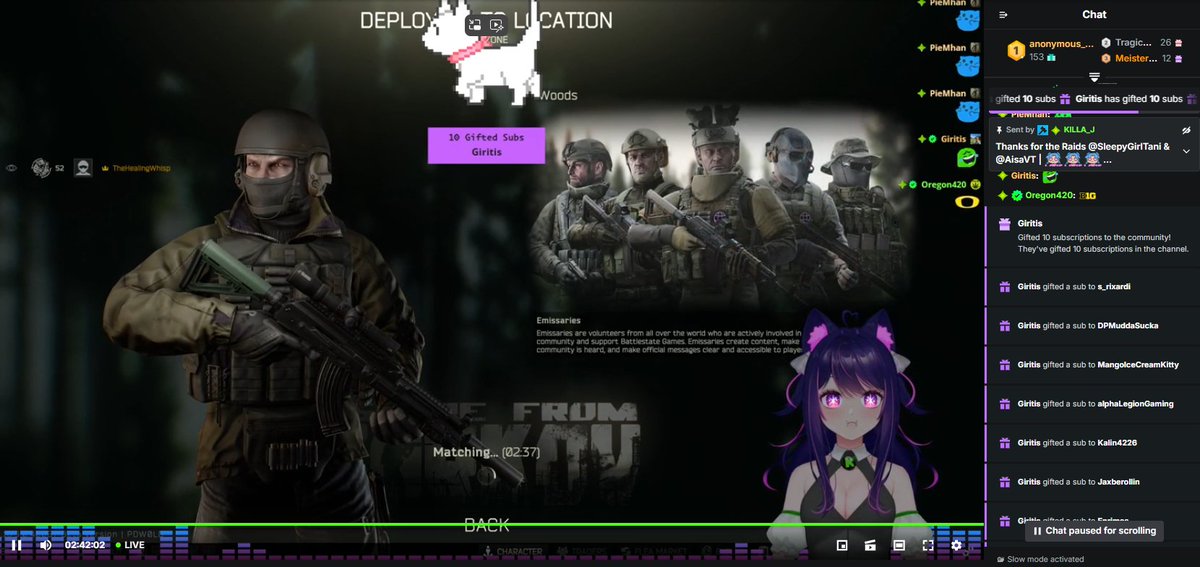Click the eye icon beside player level
The height and width of the screenshot is (567, 1200).
(x=12, y=168)
